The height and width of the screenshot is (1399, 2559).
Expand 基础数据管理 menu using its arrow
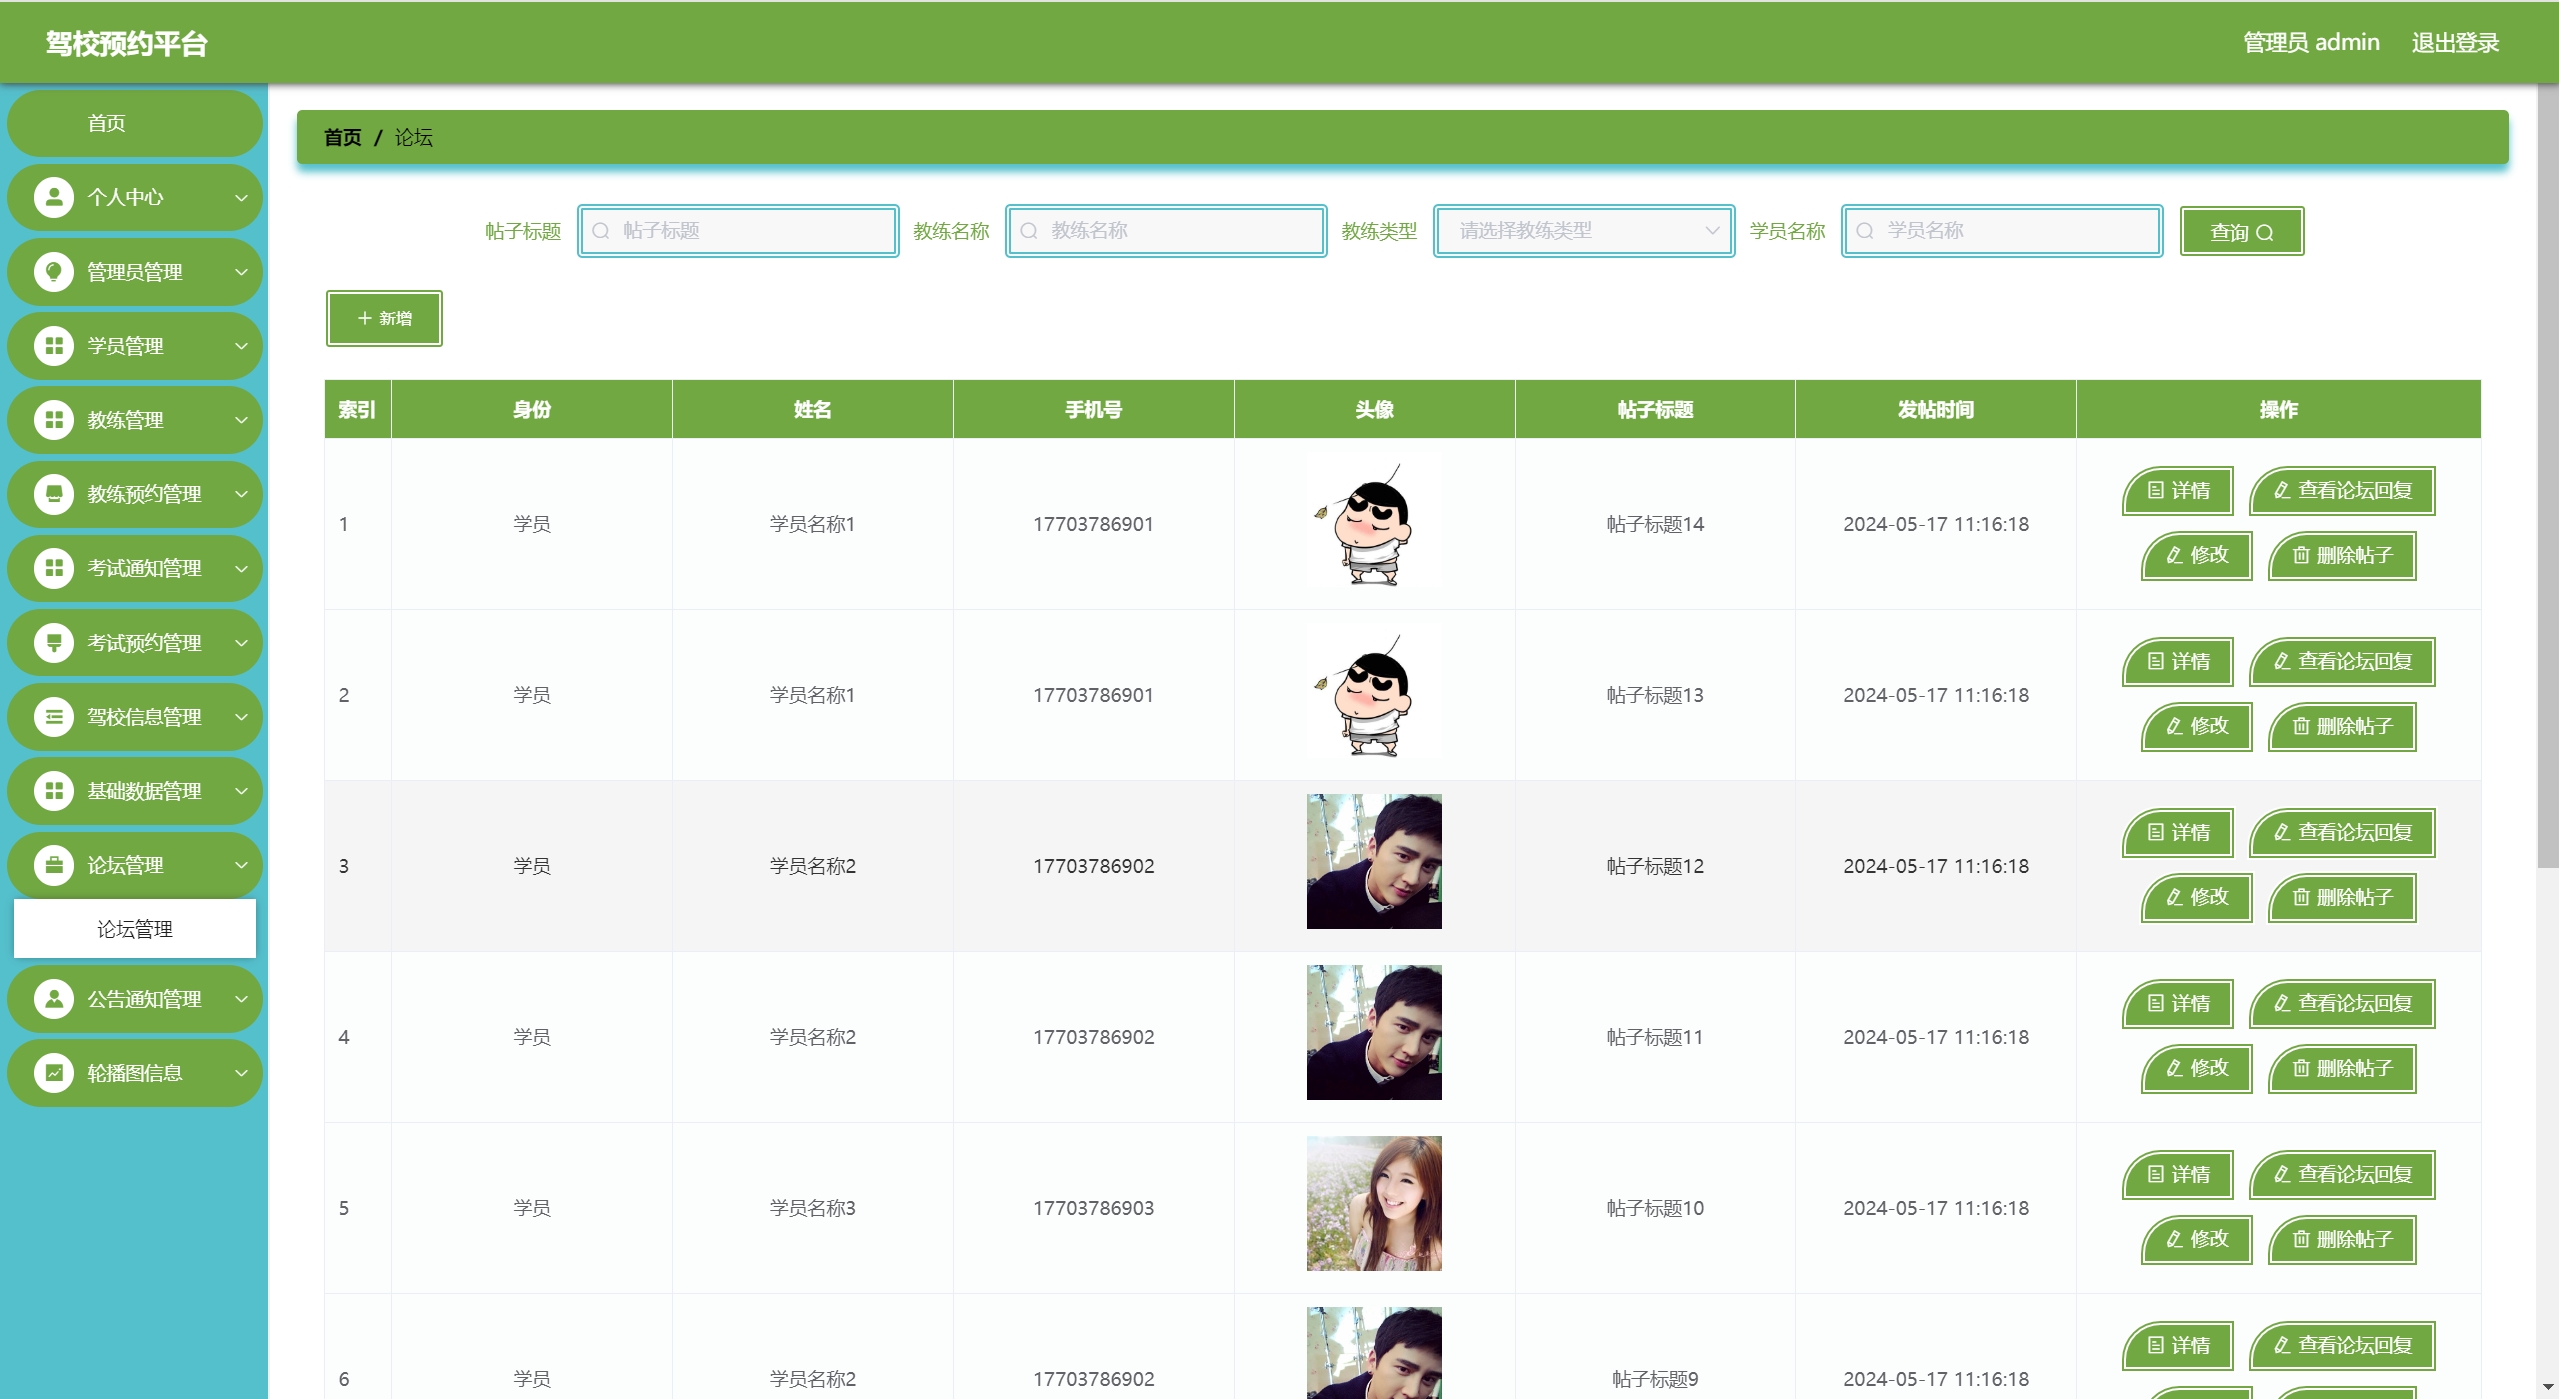coord(241,791)
